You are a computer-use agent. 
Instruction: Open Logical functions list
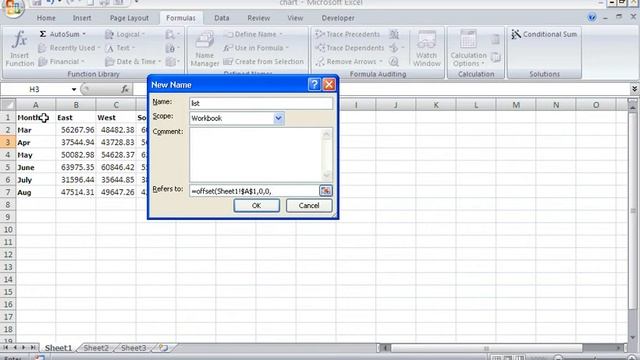pos(125,35)
